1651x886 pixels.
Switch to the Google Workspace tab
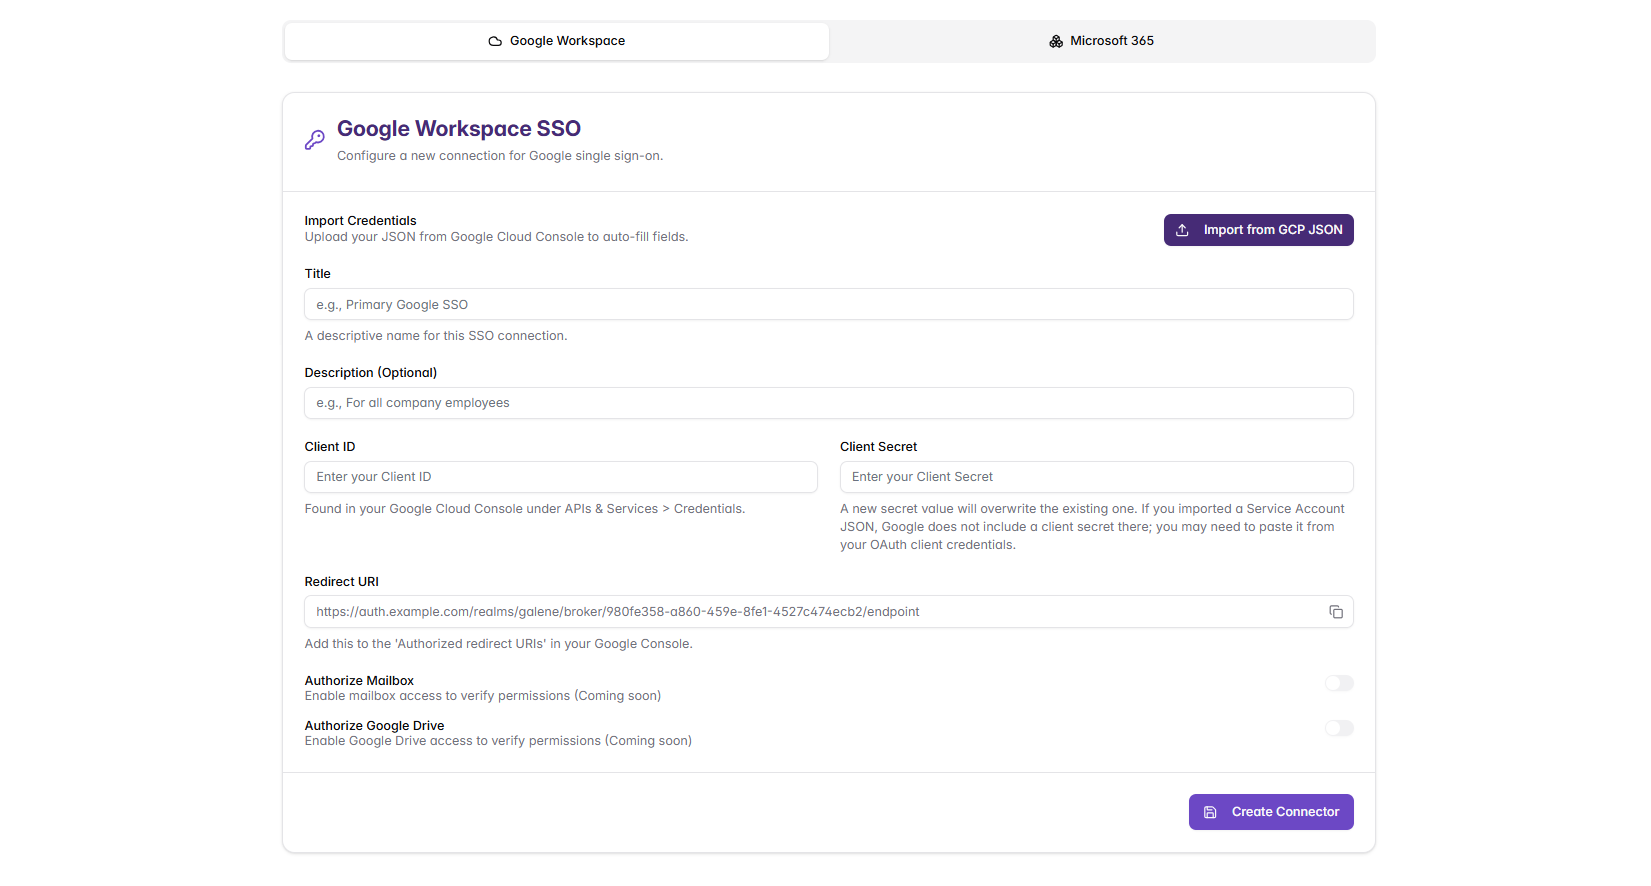point(557,41)
